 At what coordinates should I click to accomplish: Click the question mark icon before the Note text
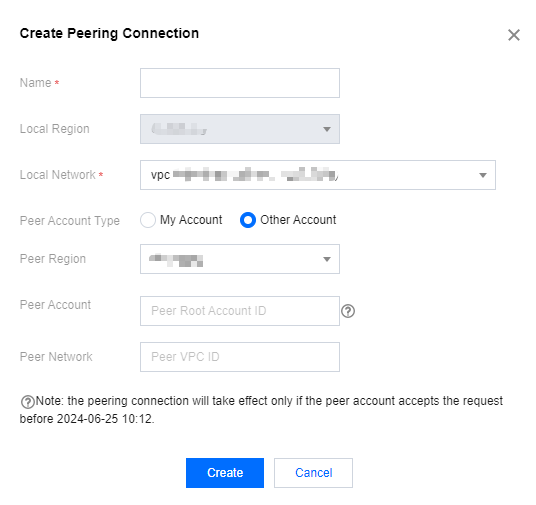(27, 402)
